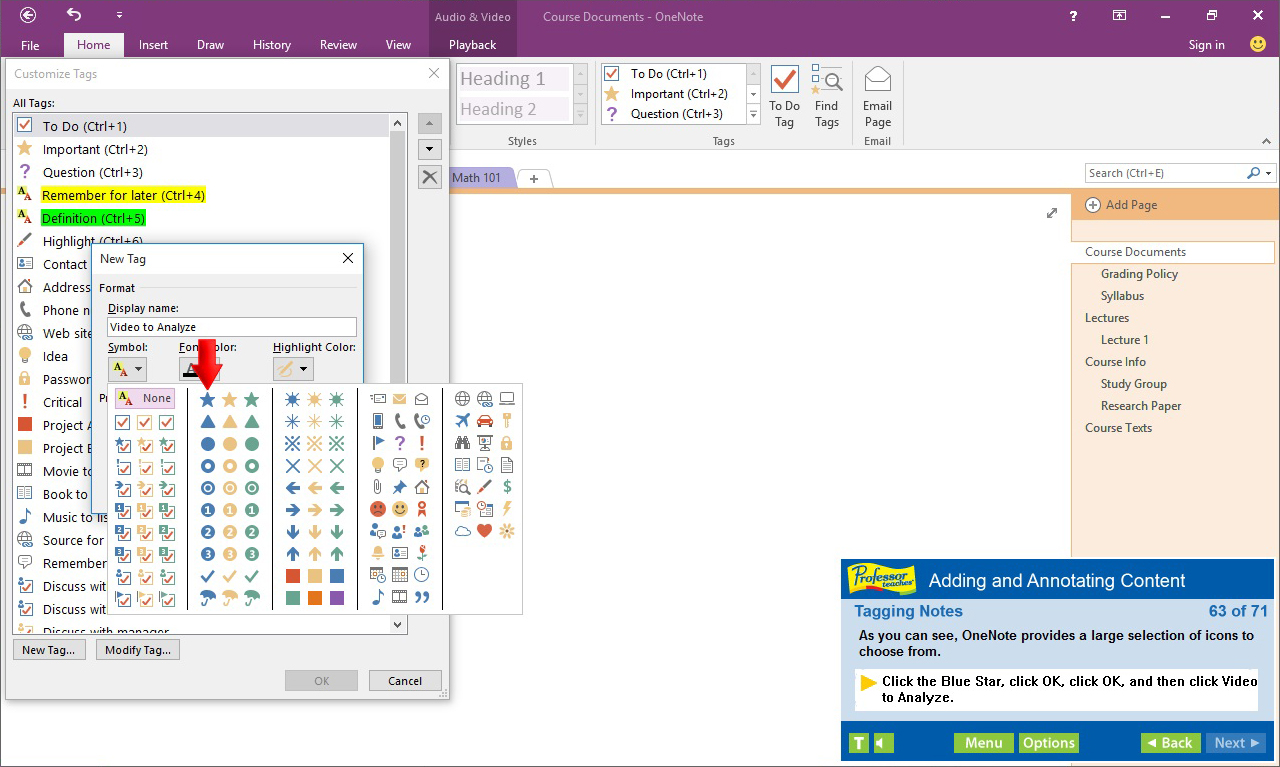The width and height of the screenshot is (1280, 767).
Task: Switch to the Playback ribbon tab
Action: (471, 44)
